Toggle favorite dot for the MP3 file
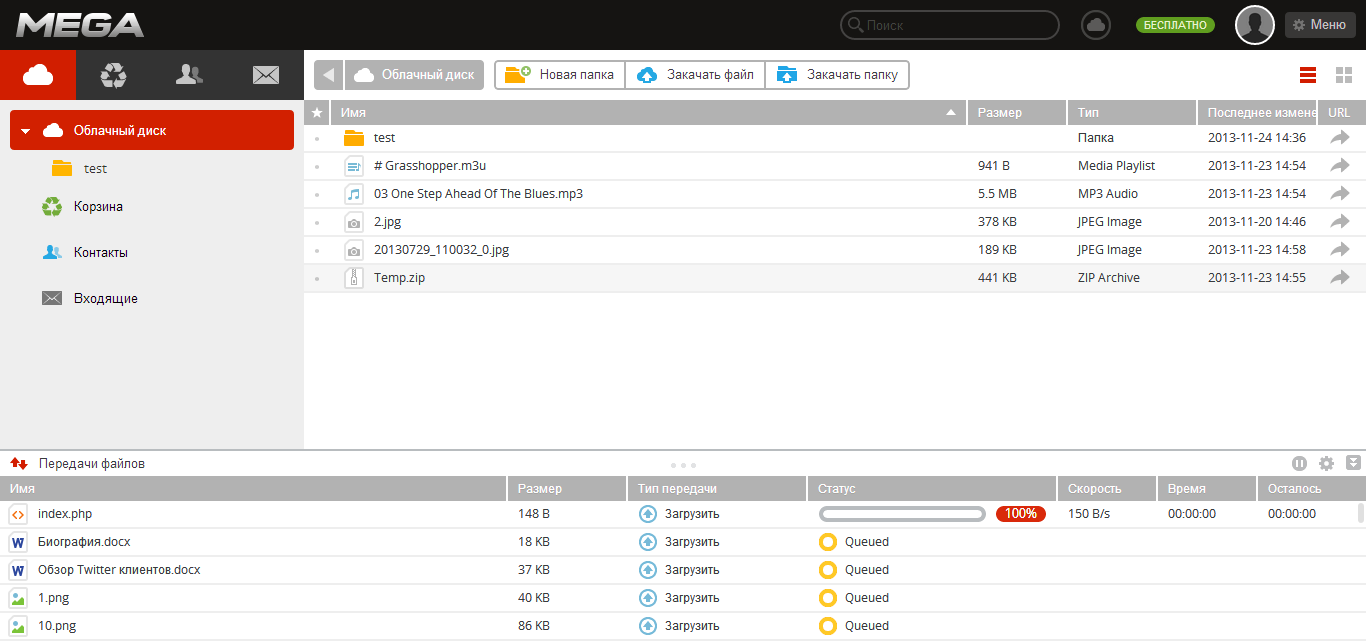This screenshot has height=642, width=1366. pyautogui.click(x=317, y=194)
